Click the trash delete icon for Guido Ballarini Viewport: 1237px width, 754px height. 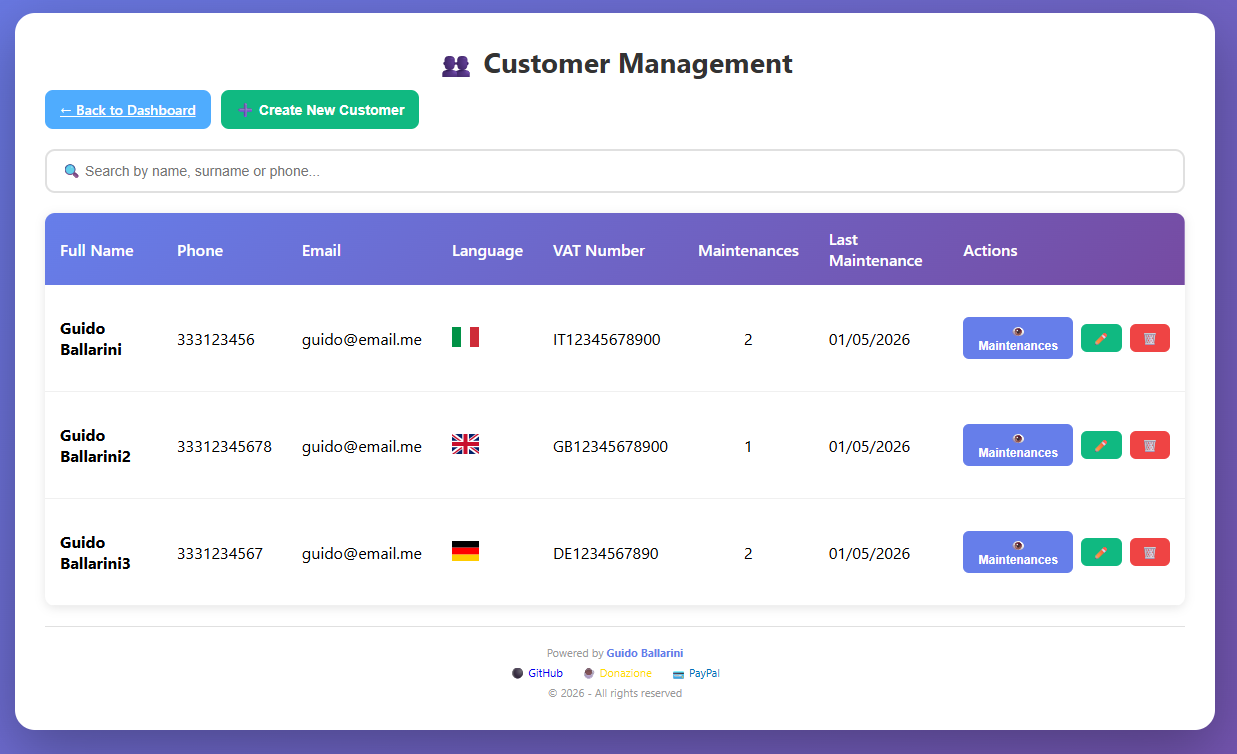coord(1149,338)
